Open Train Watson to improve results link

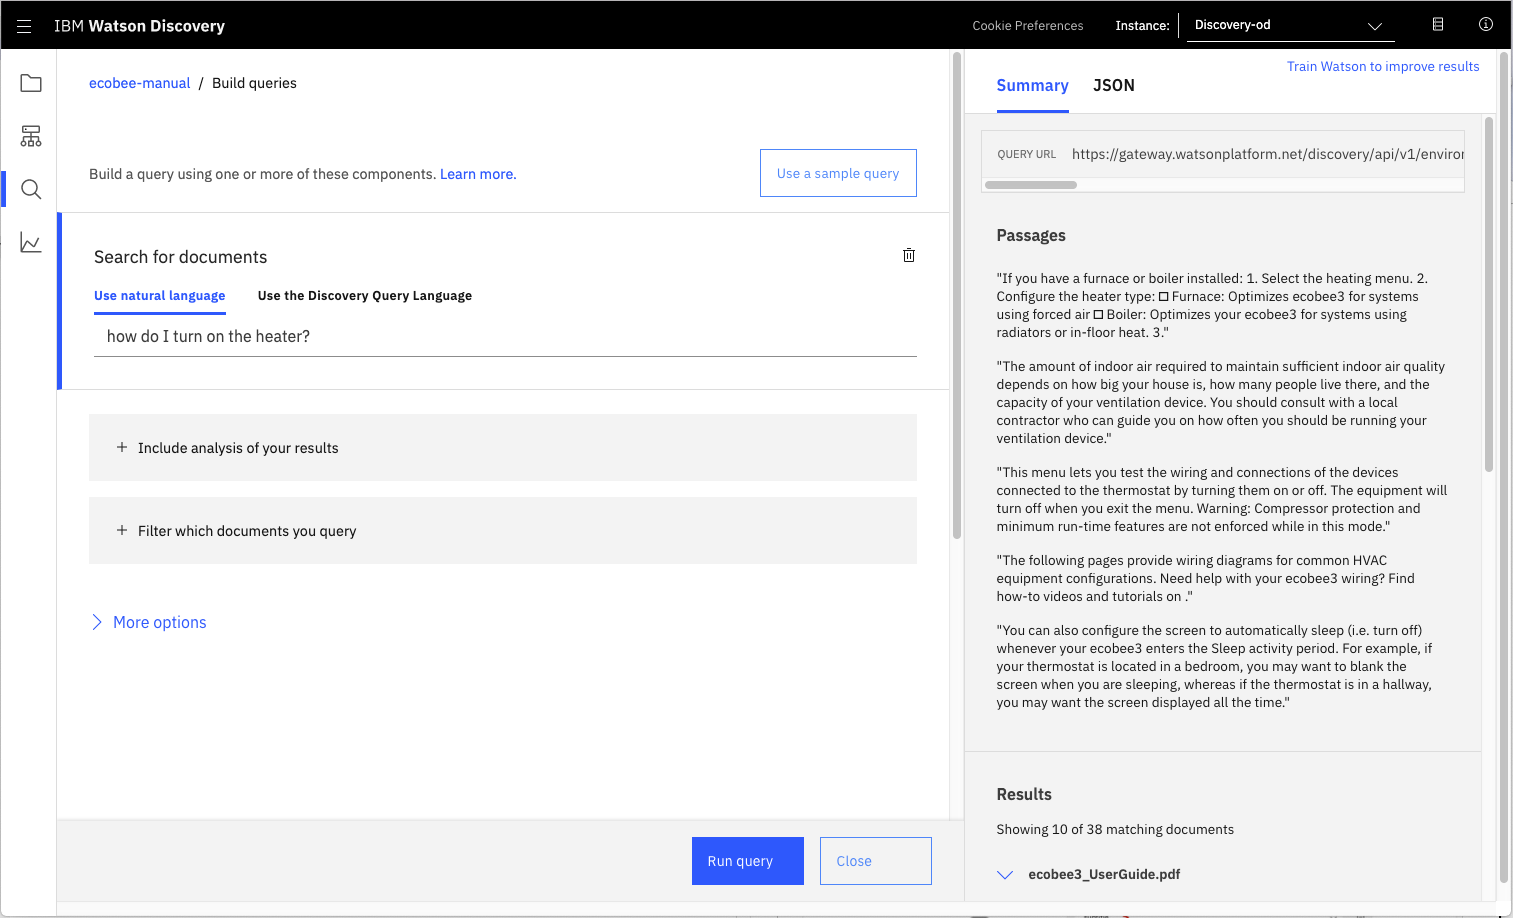[1383, 67]
